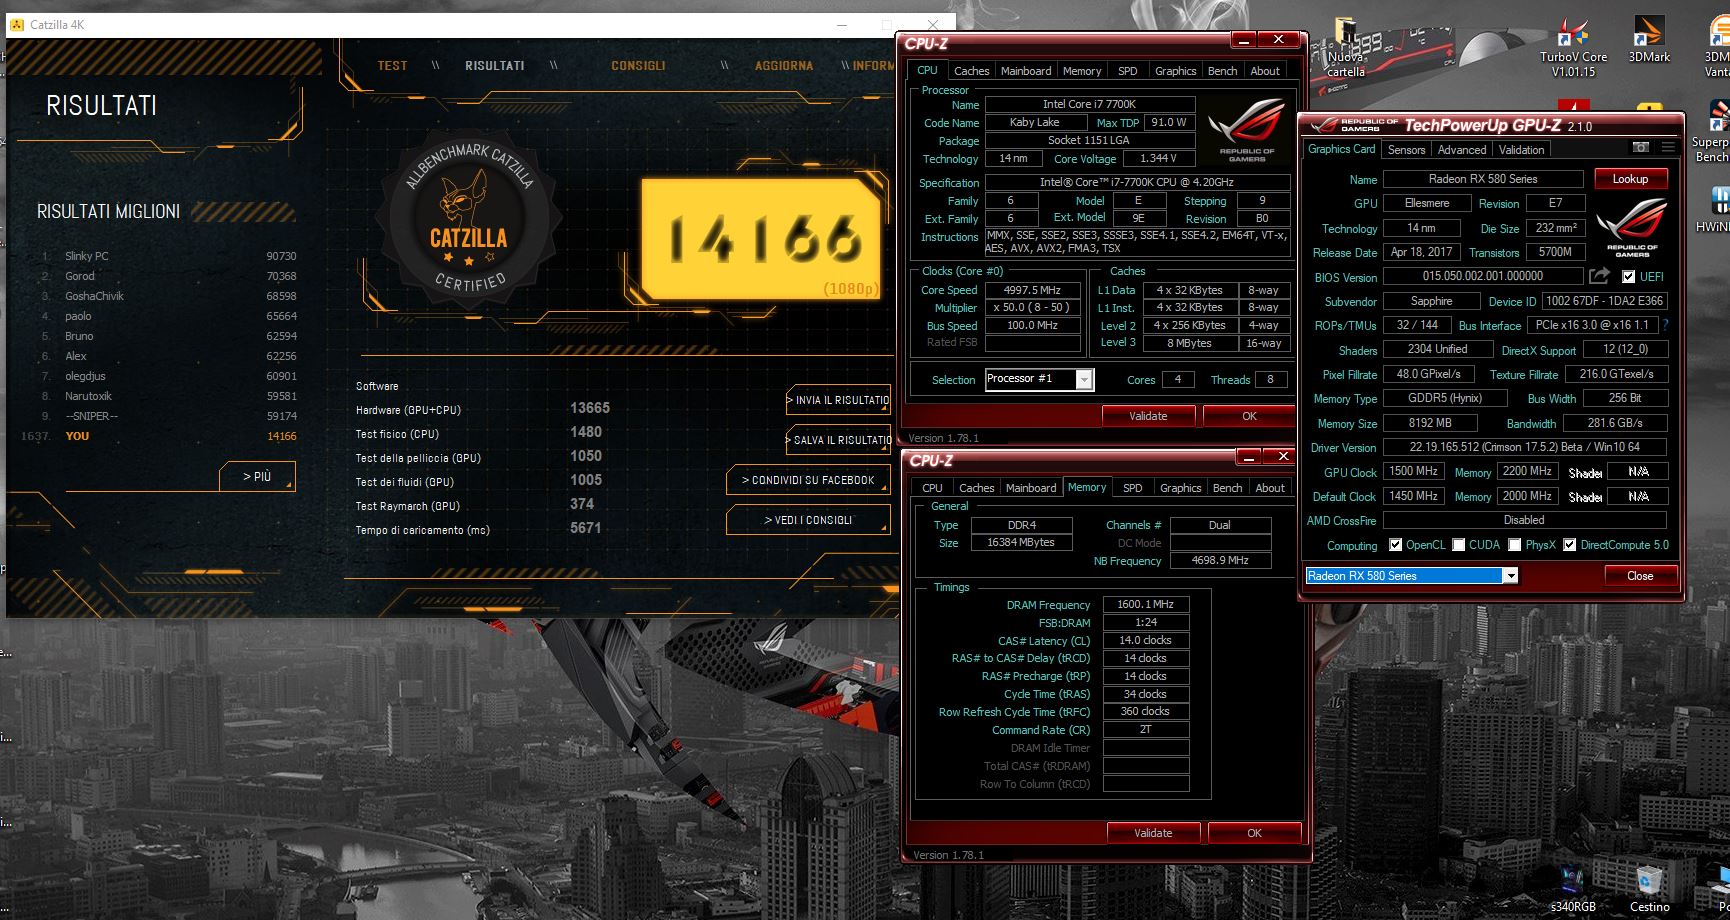Click the DRAM Frequency 1600.1 MHz value
This screenshot has height=920, width=1730.
[x=1146, y=604]
